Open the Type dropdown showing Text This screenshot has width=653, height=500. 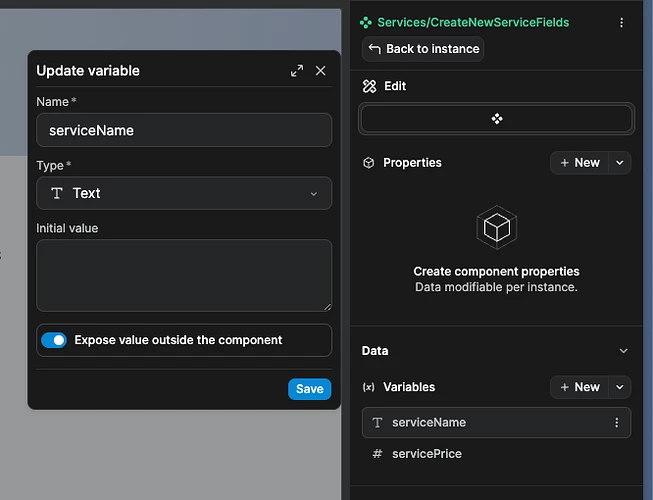(184, 193)
